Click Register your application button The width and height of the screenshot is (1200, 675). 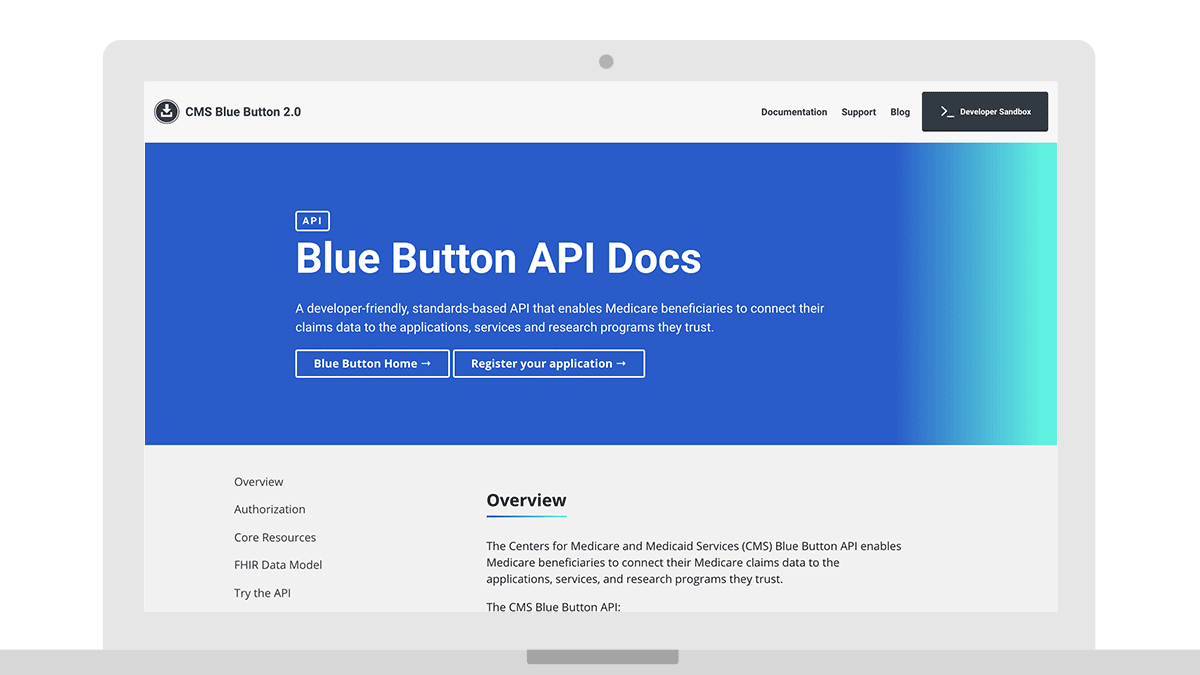[x=549, y=363]
